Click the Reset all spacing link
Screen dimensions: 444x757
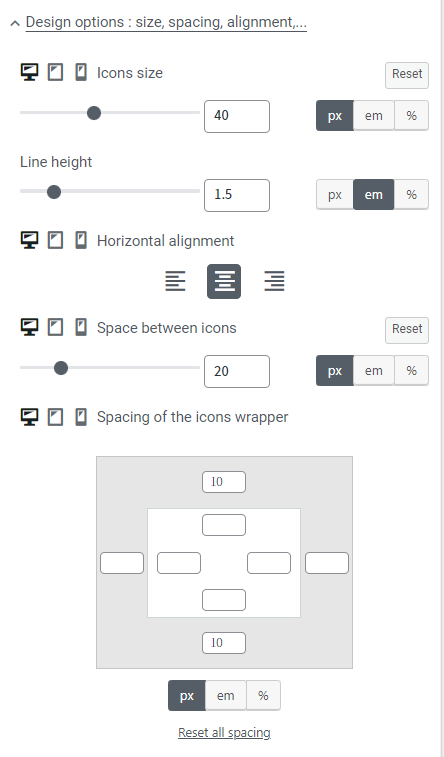pyautogui.click(x=224, y=732)
